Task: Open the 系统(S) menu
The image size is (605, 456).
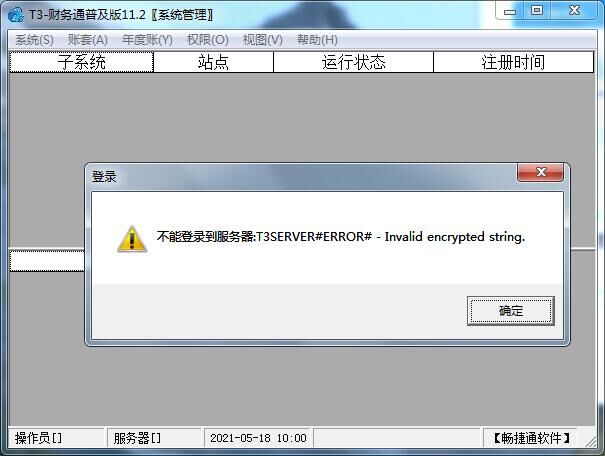Action: pos(34,40)
